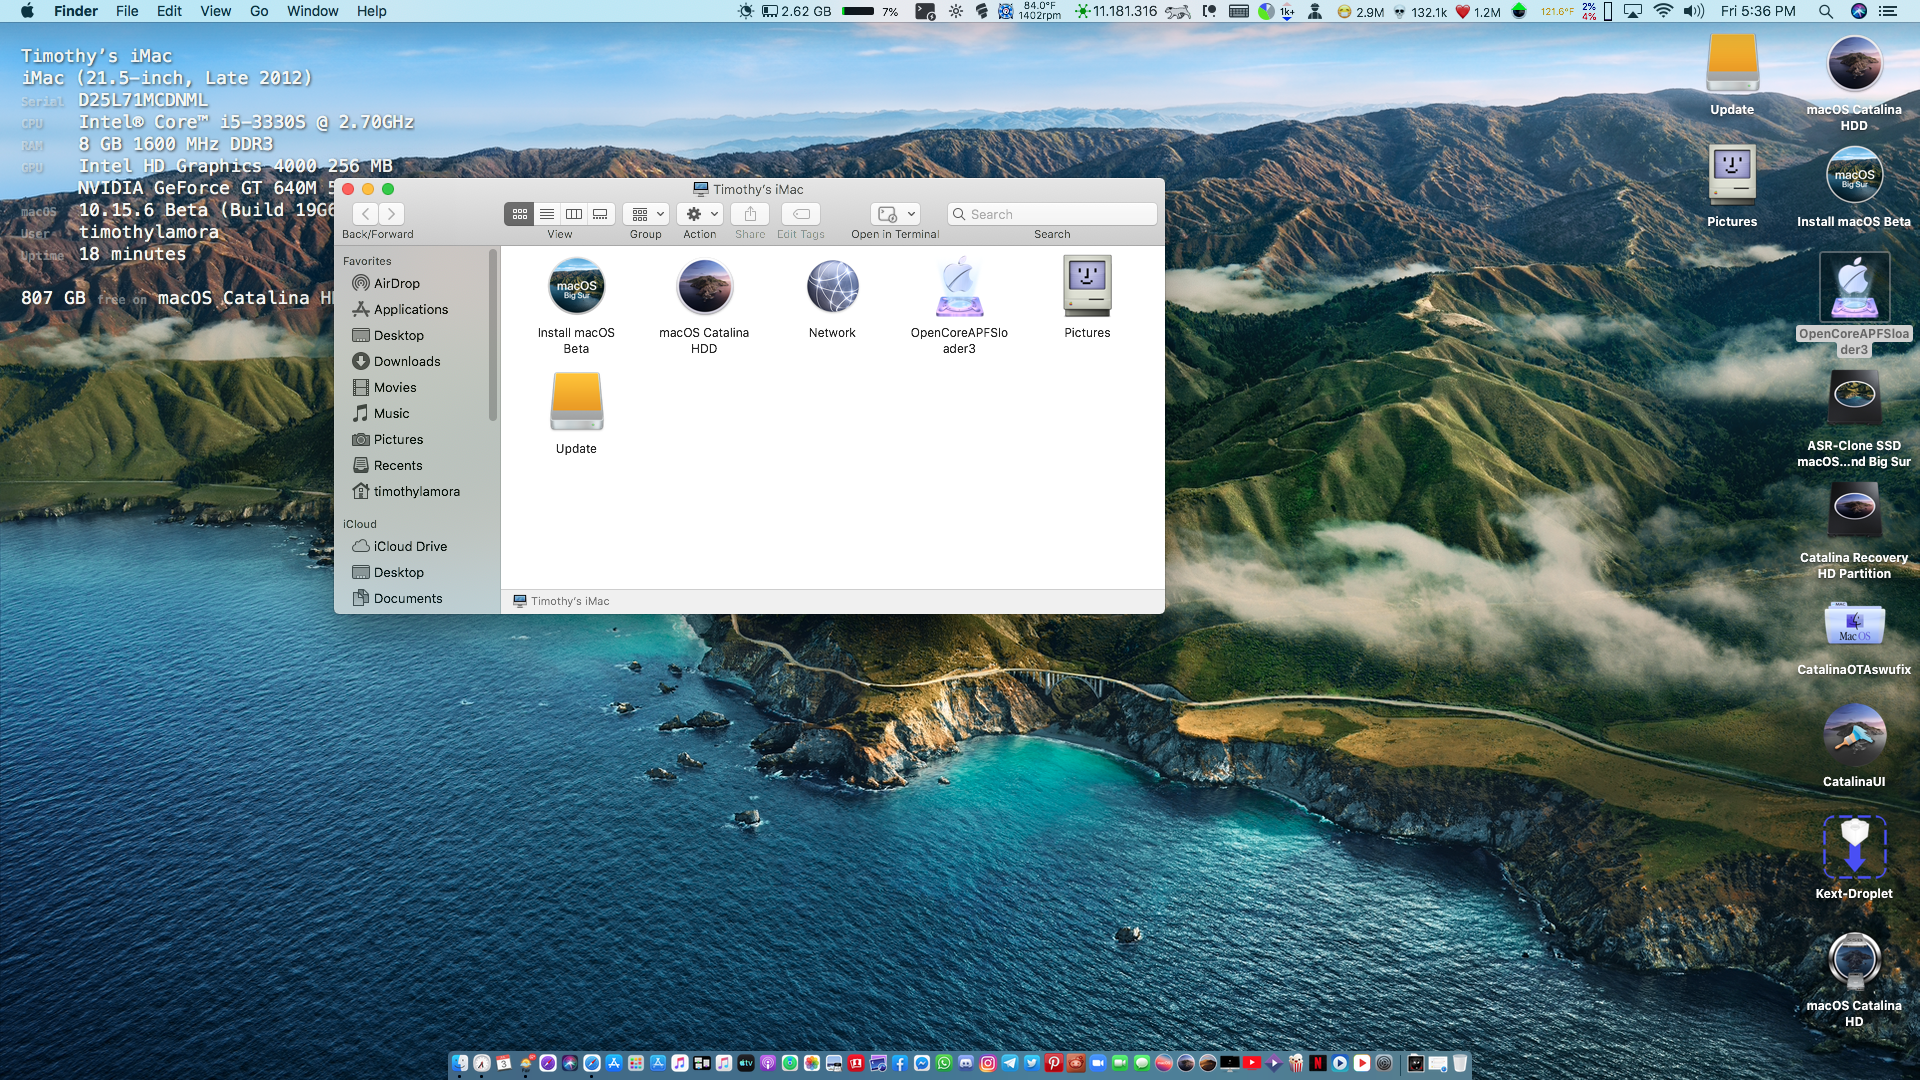Viewport: 1920px width, 1080px height.
Task: Select Pictures in the Favorites sidebar
Action: point(387,439)
